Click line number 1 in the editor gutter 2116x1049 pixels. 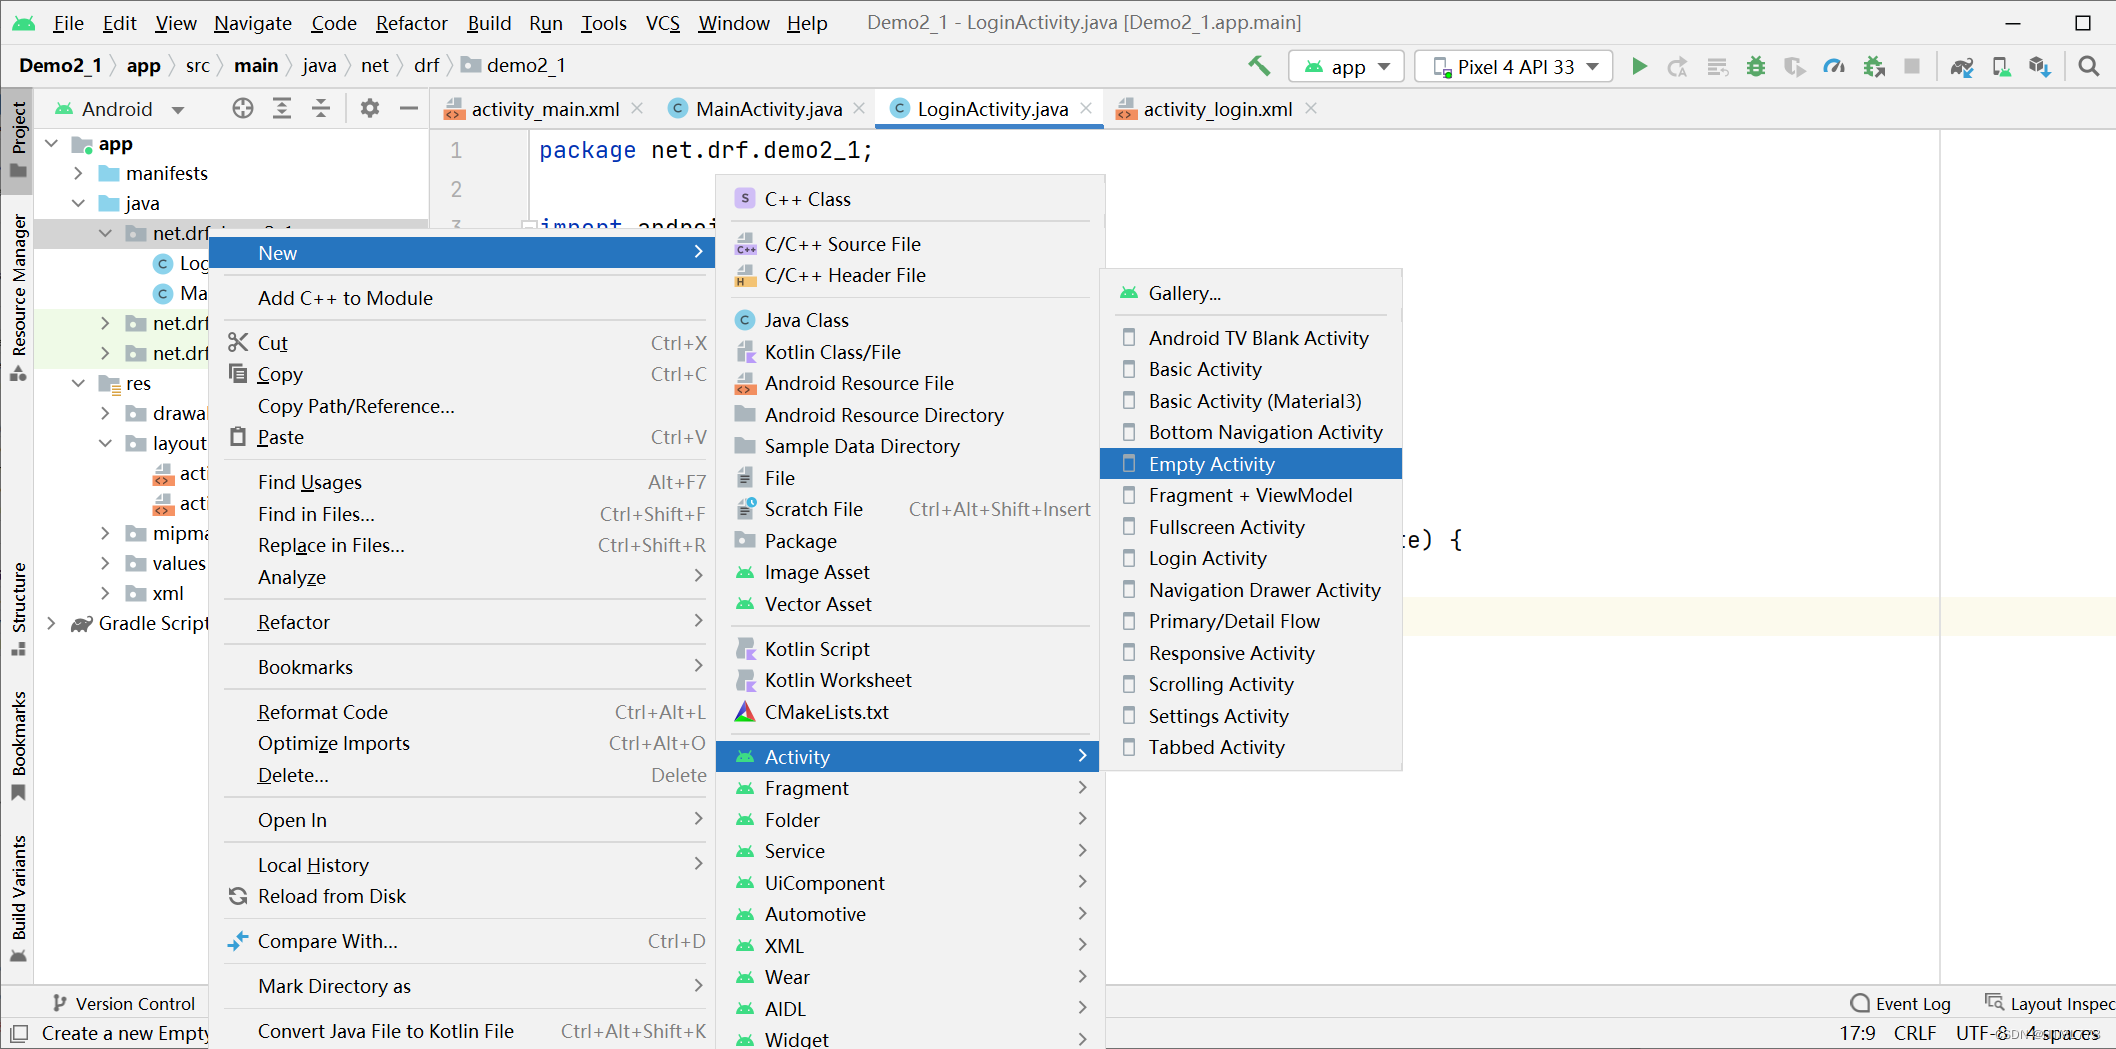(456, 150)
